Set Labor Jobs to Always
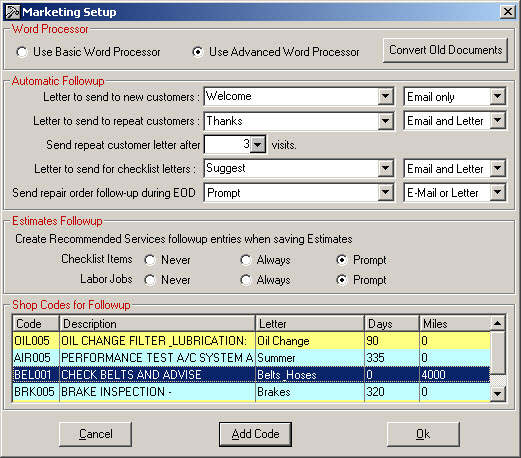The image size is (521, 458). pos(246,280)
